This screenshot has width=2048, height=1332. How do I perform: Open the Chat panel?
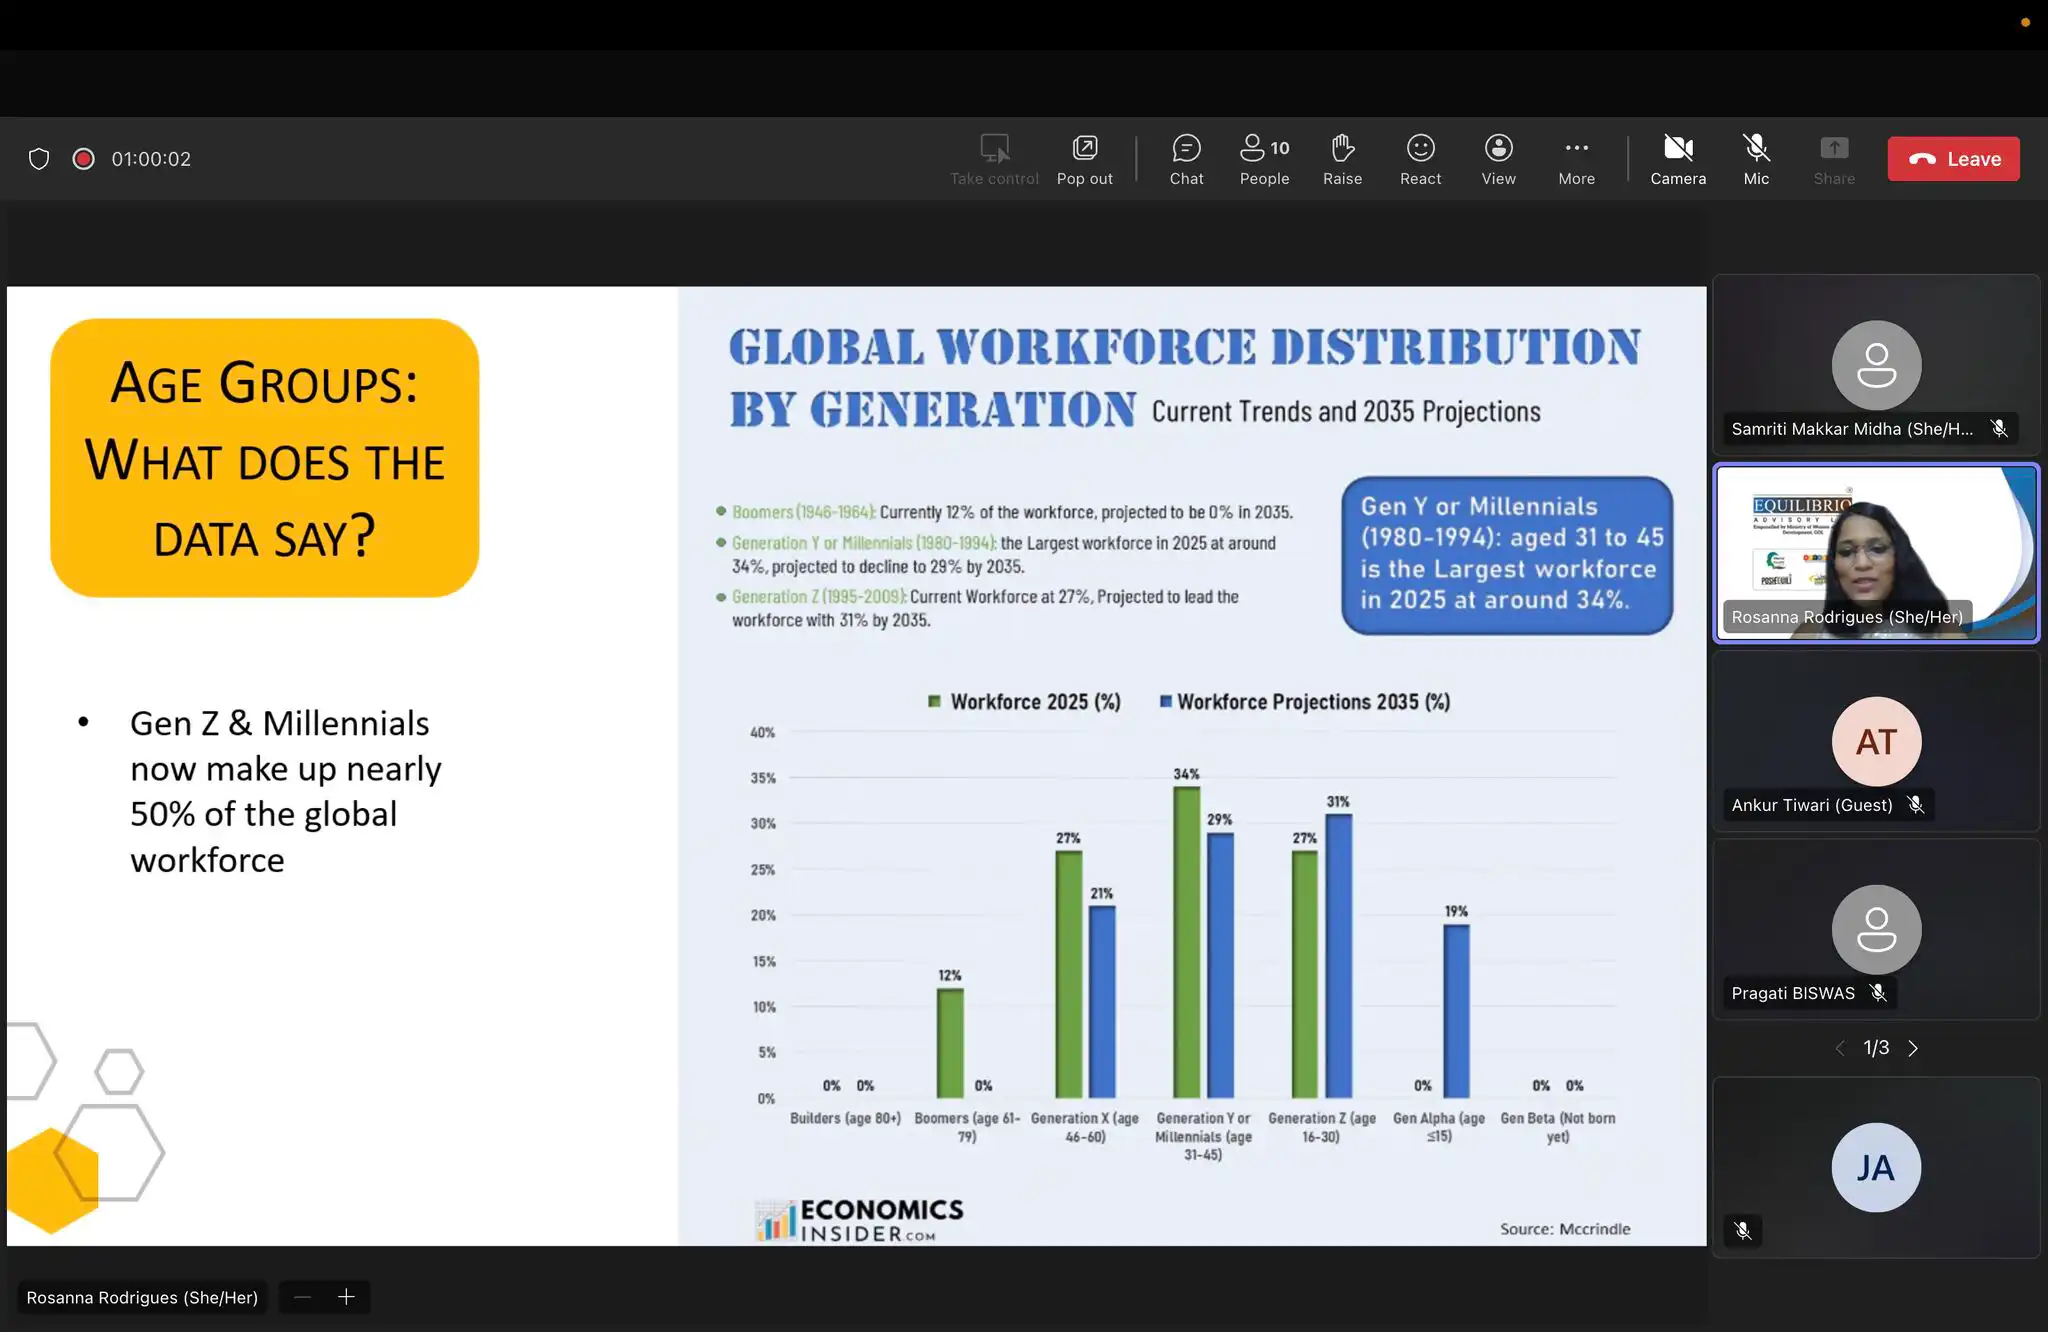[x=1186, y=159]
